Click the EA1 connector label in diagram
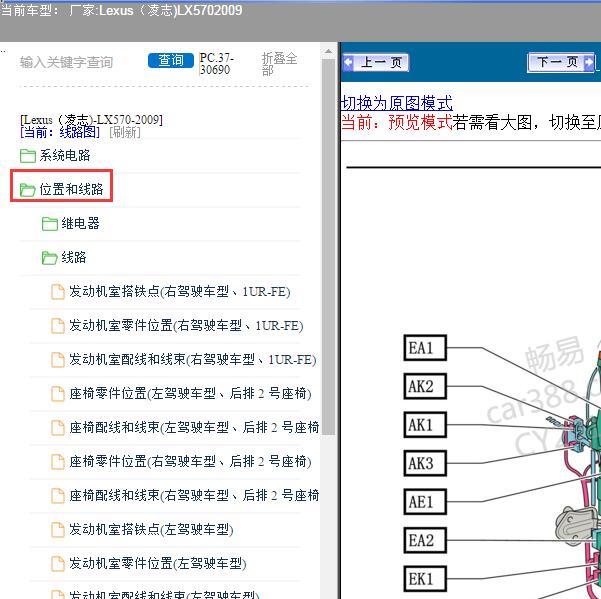Image resolution: width=601 pixels, height=599 pixels. point(425,348)
